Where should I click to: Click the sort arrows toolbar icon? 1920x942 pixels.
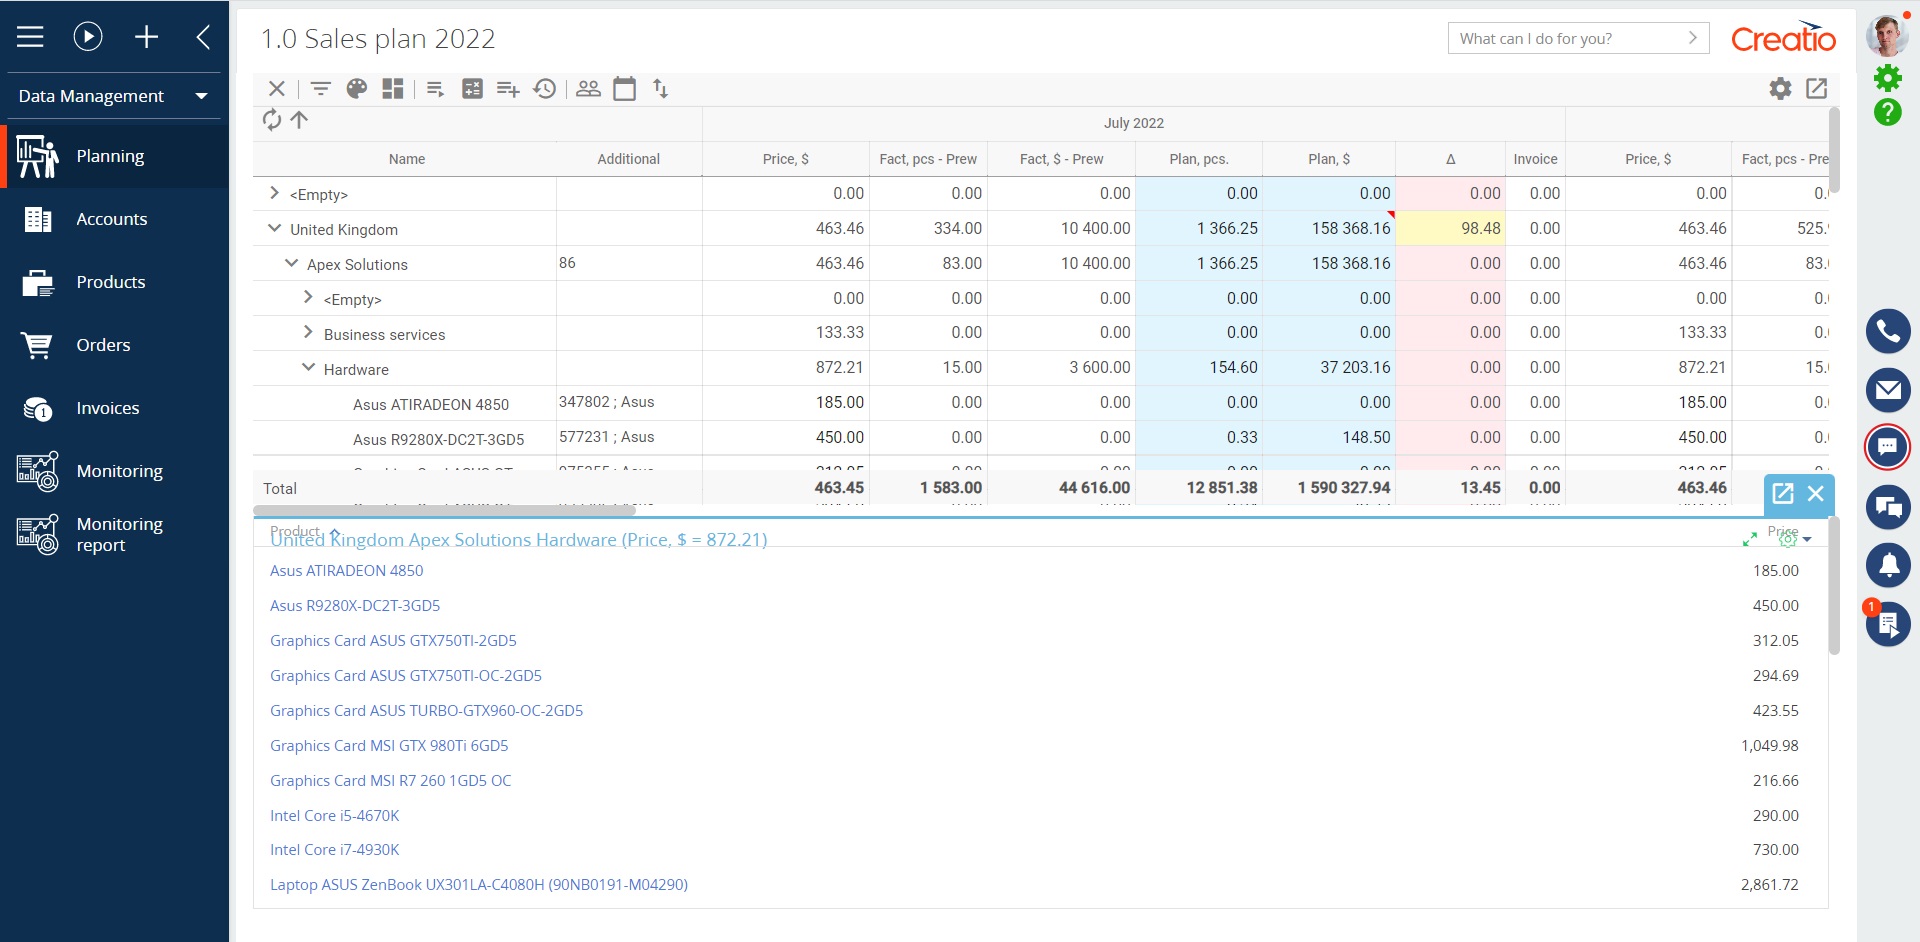(661, 88)
